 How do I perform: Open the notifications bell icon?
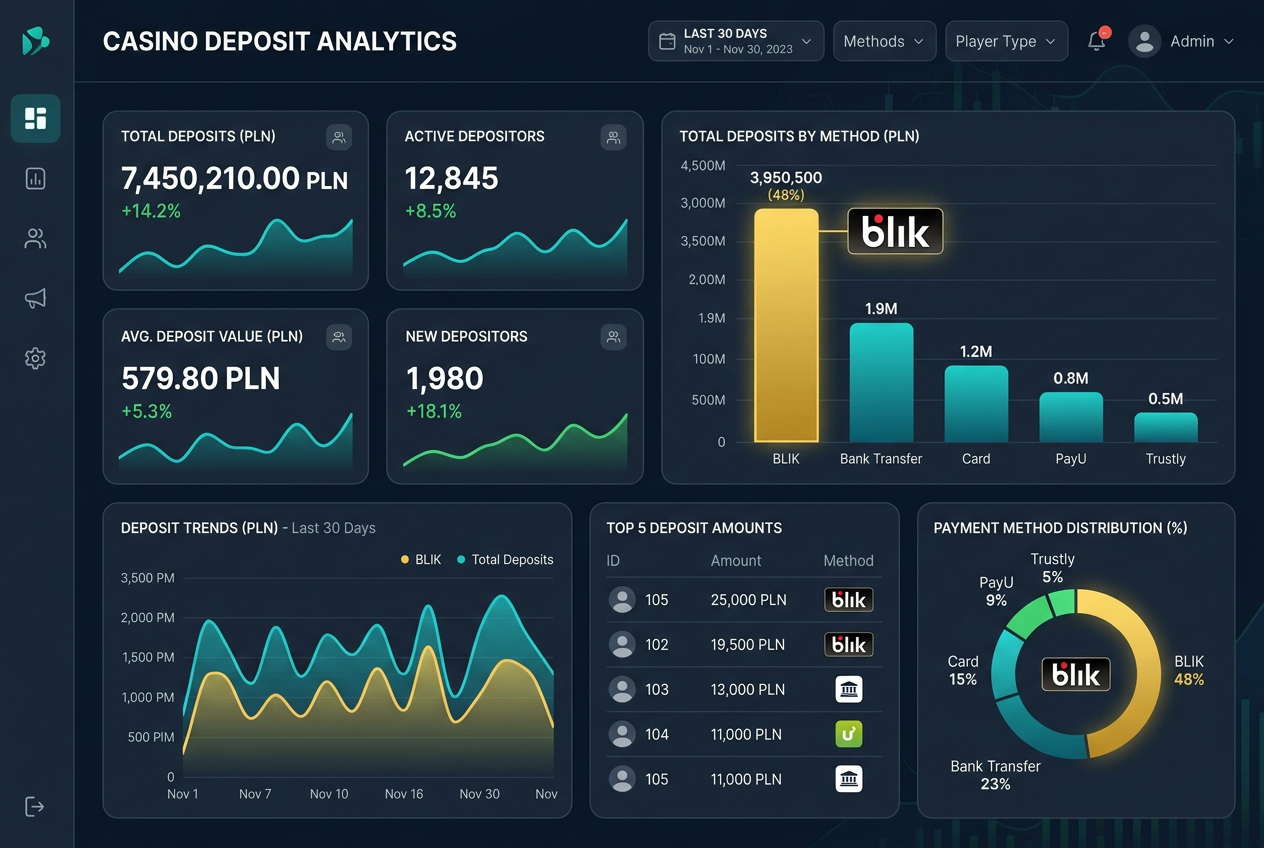click(1097, 41)
